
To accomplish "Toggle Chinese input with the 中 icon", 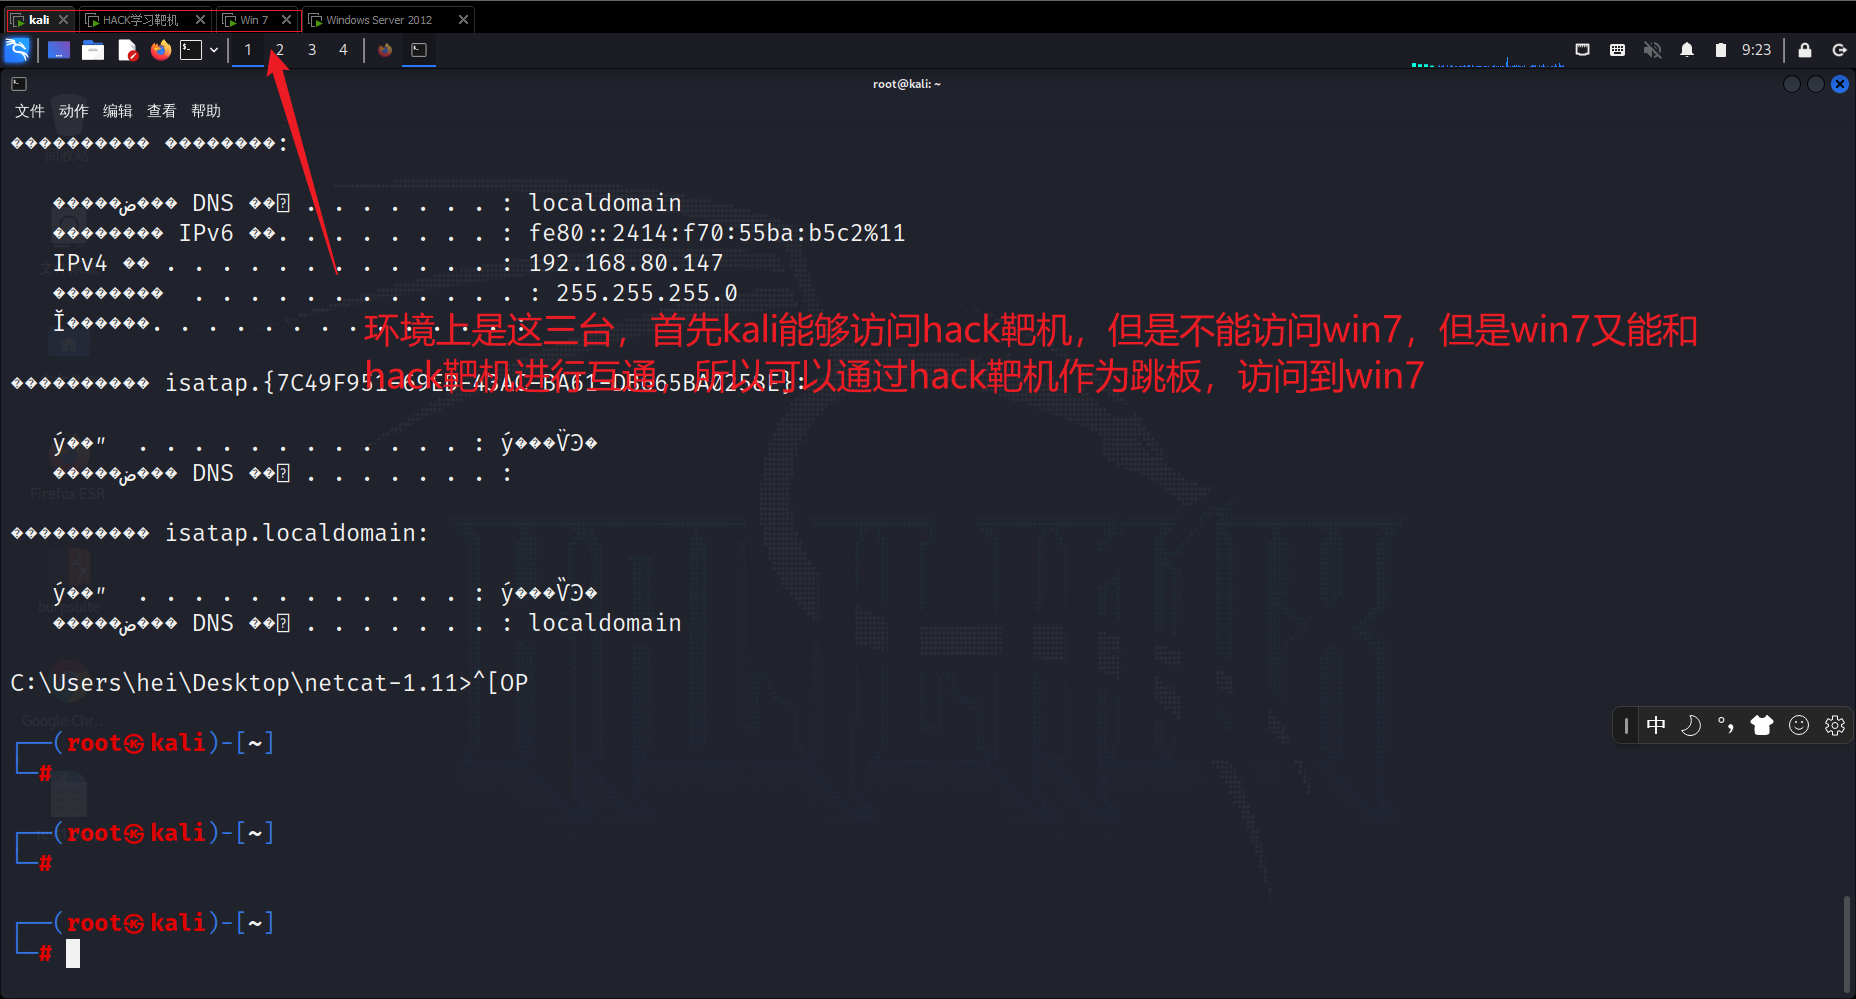I will coord(1657,725).
